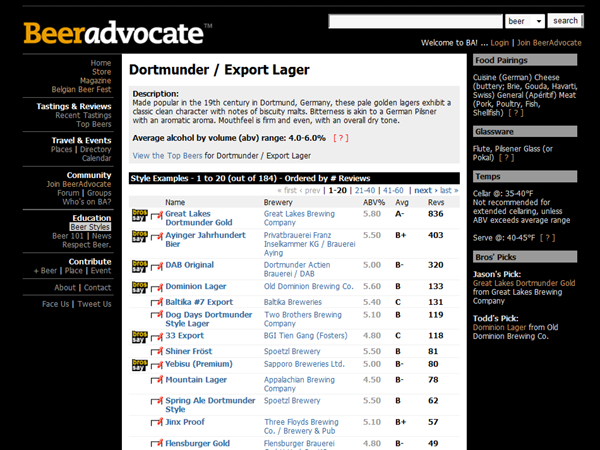Go to Home in sidebar
600x450 pixels.
click(x=101, y=63)
